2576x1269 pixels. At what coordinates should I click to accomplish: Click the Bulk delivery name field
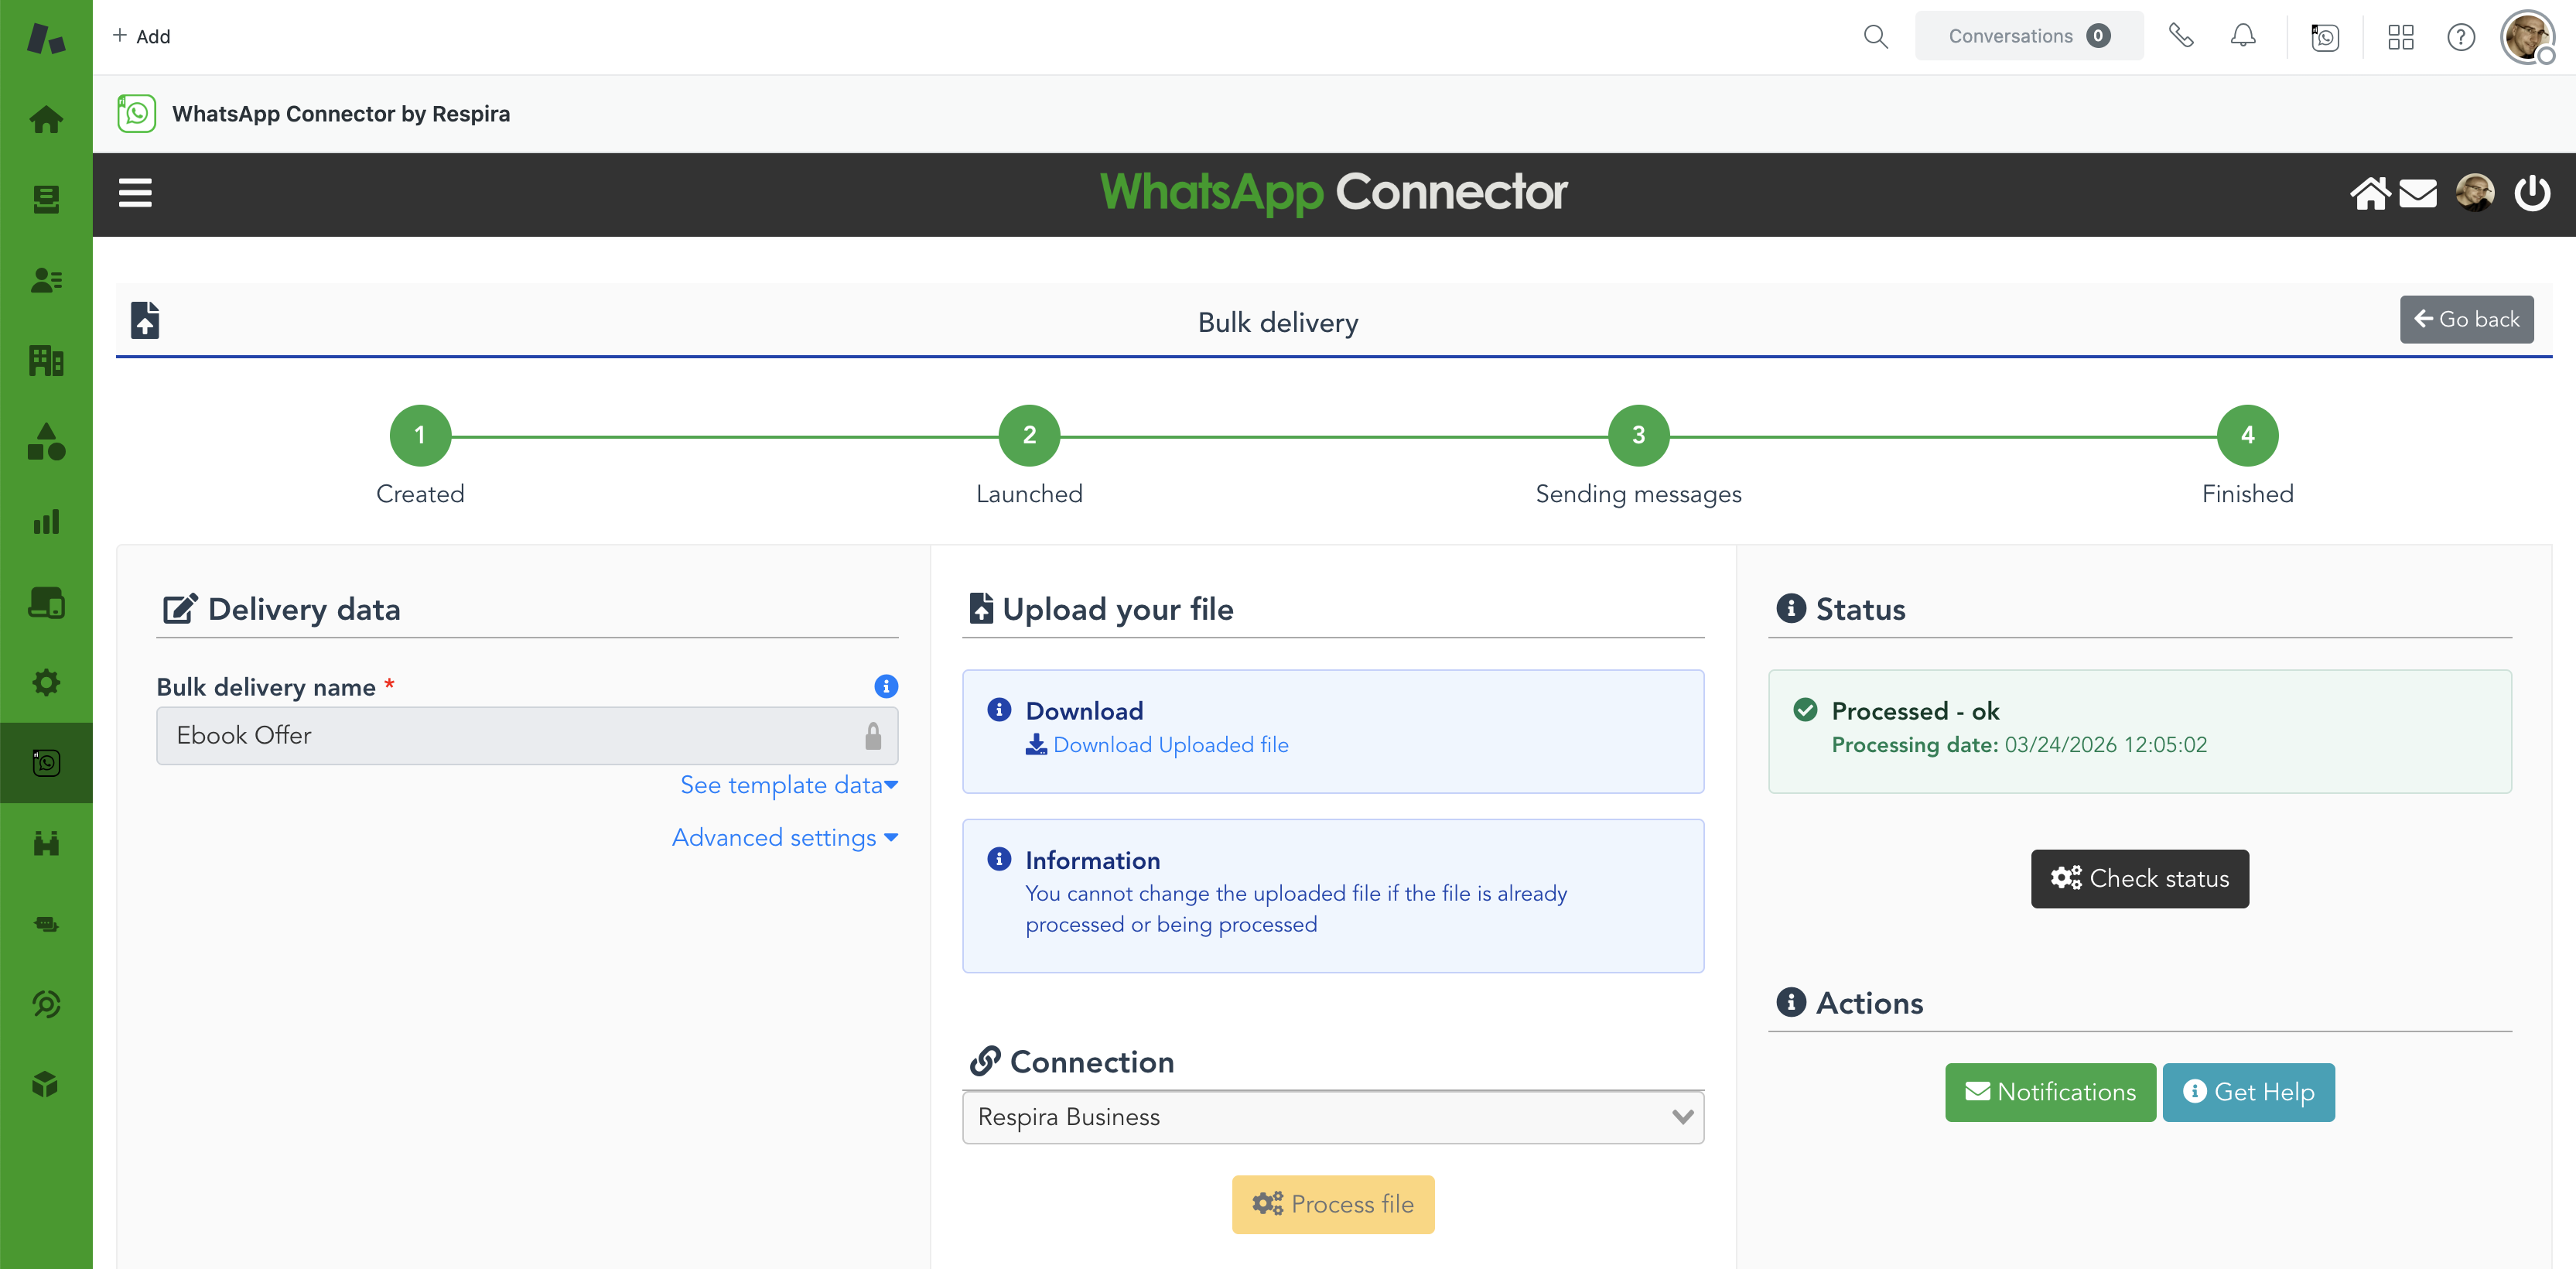(527, 735)
